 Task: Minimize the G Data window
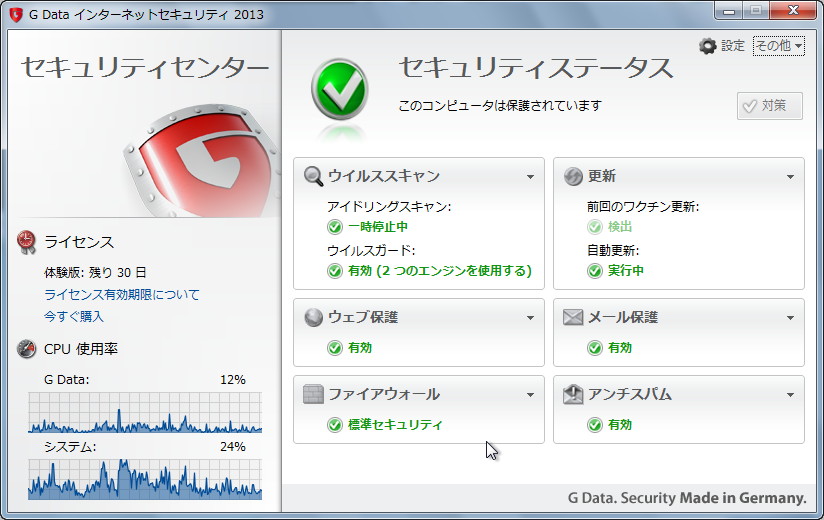pyautogui.click(x=729, y=10)
